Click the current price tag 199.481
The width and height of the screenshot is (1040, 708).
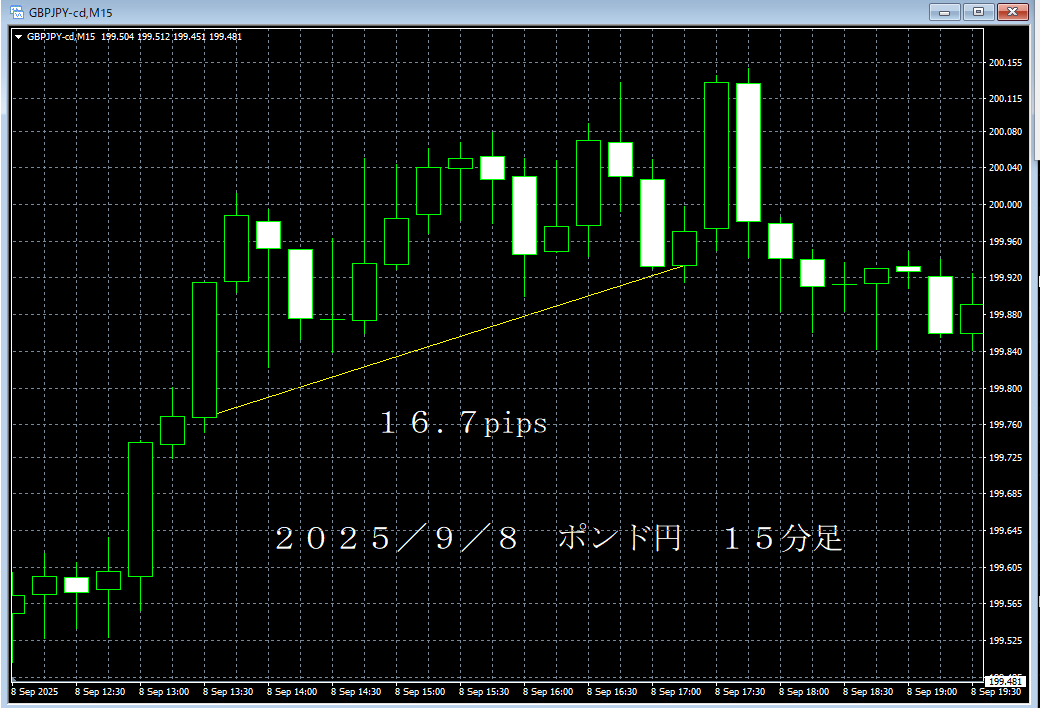tap(1005, 681)
